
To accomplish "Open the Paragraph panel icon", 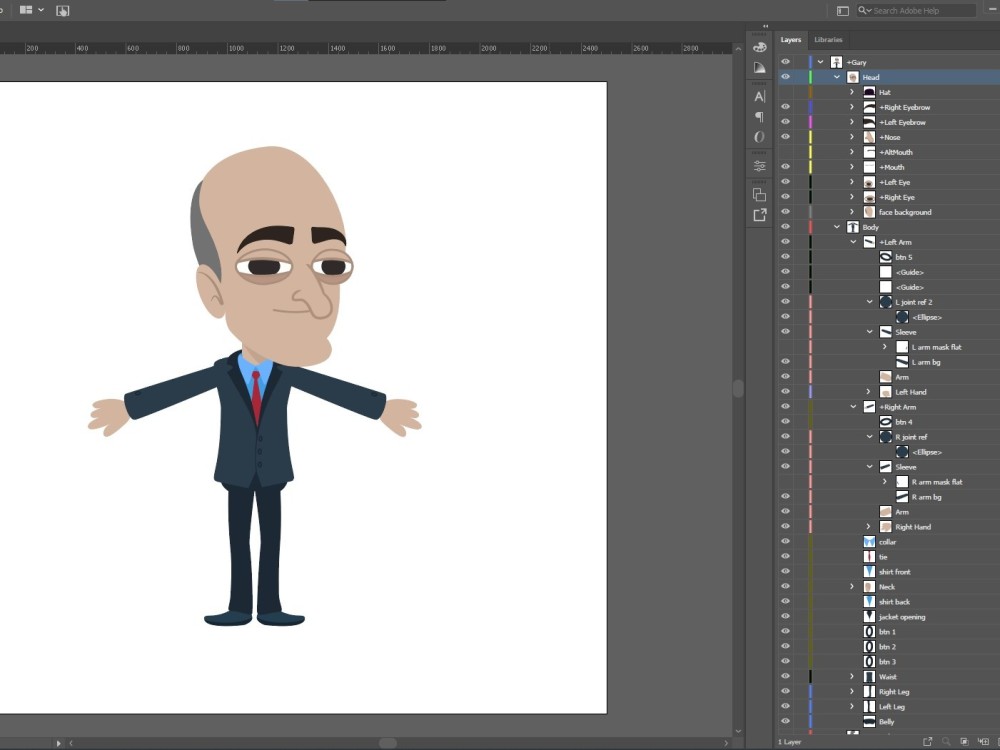I will point(759,117).
